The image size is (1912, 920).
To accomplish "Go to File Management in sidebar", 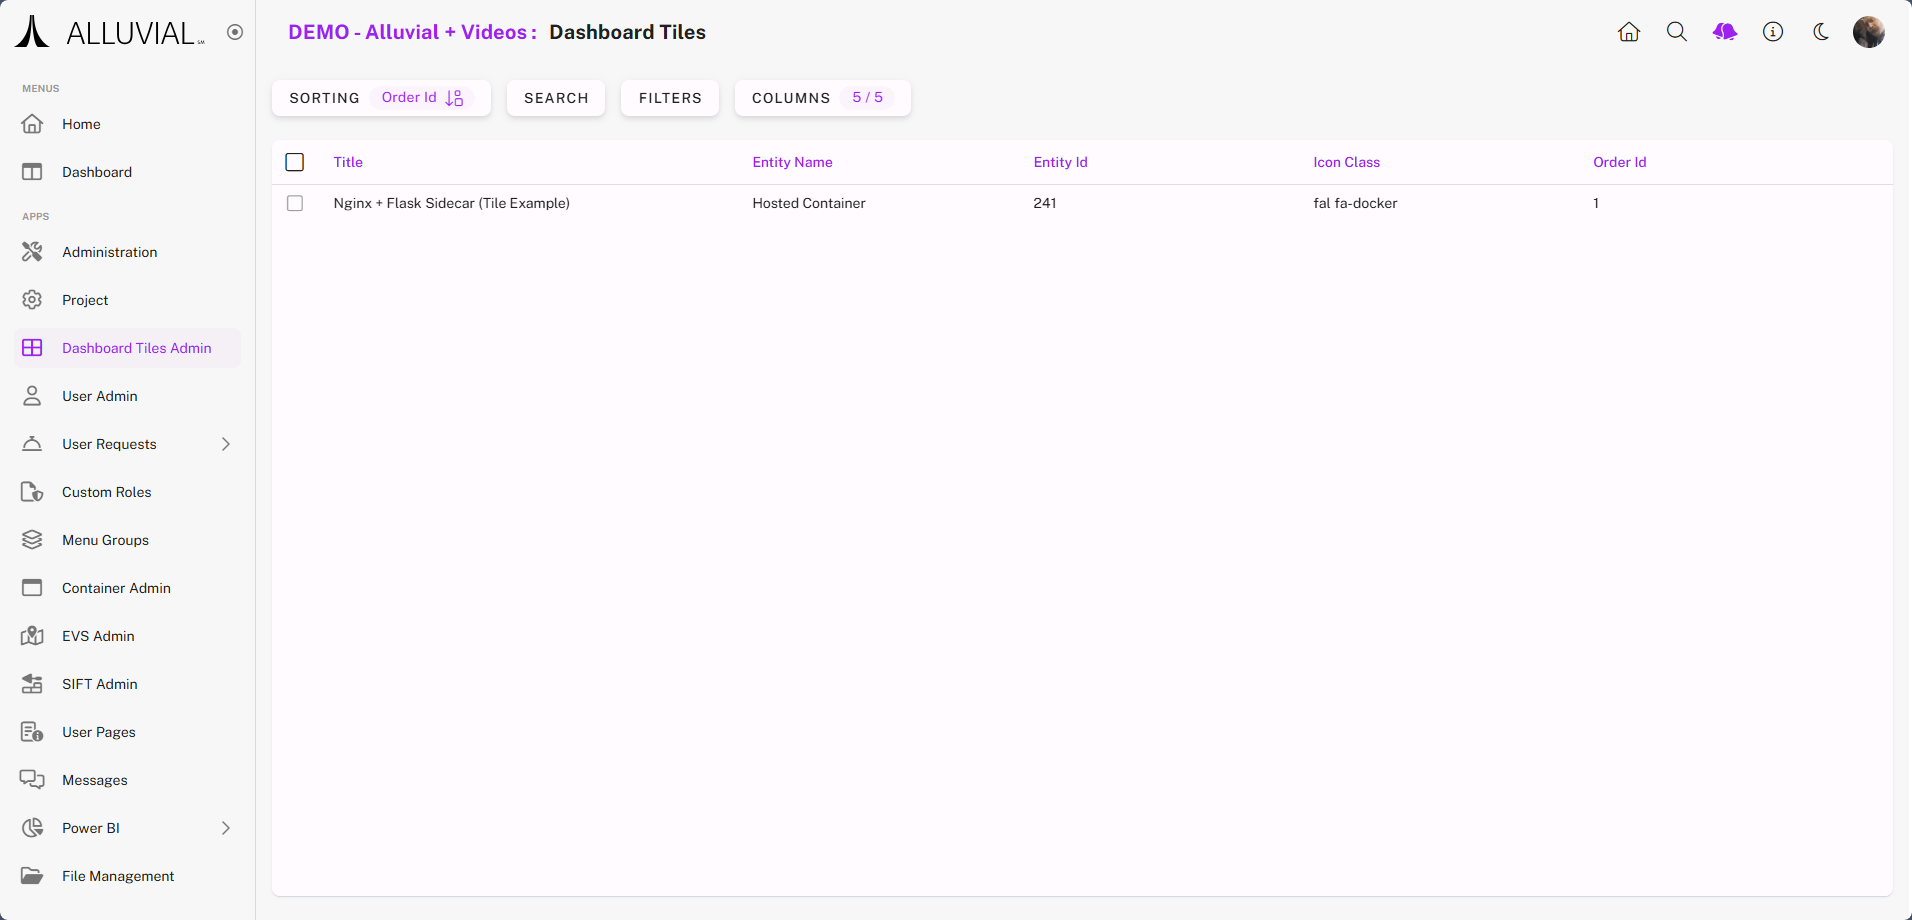I will (x=118, y=876).
